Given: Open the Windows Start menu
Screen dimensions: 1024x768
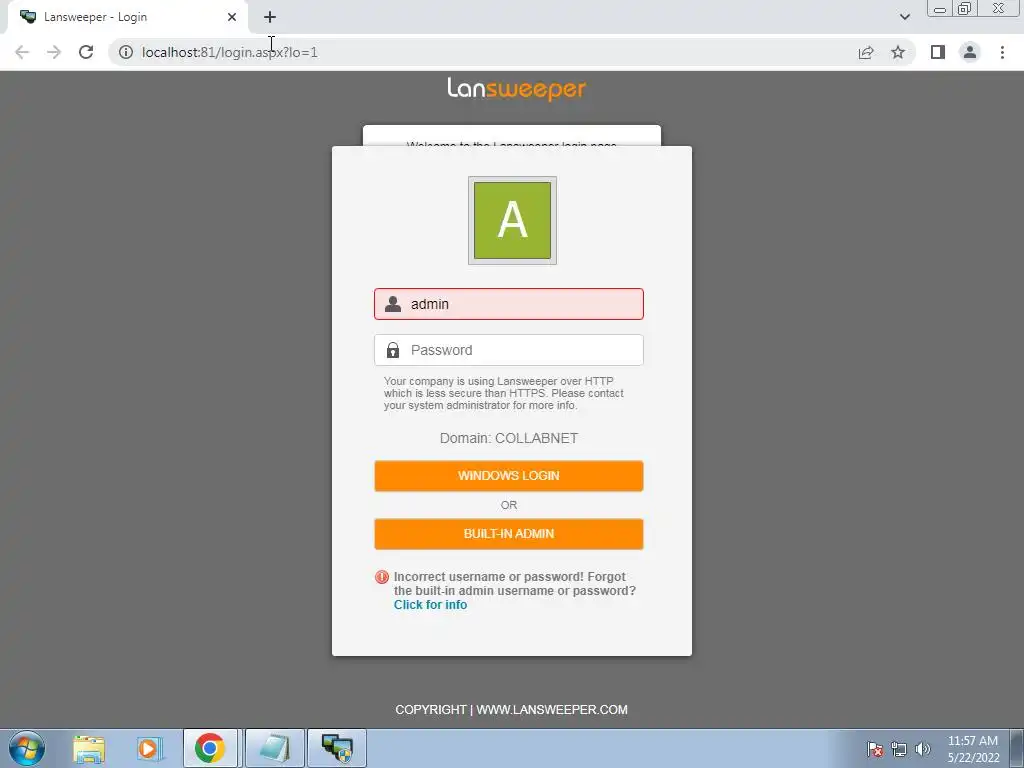Looking at the screenshot, I should click(27, 748).
